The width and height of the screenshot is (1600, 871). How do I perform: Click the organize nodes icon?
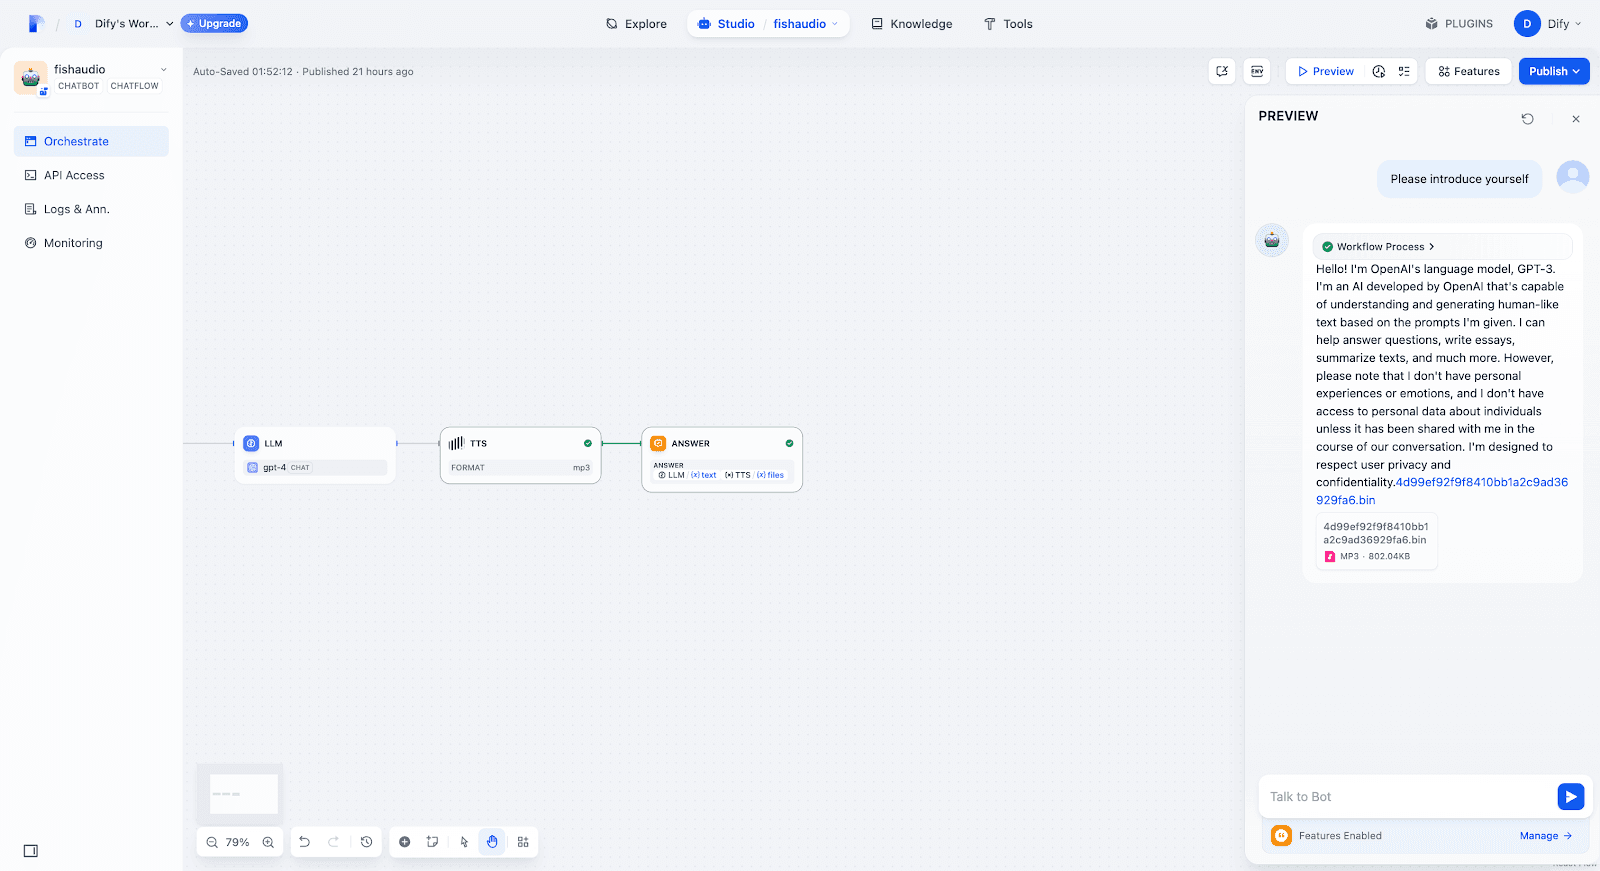click(x=523, y=842)
